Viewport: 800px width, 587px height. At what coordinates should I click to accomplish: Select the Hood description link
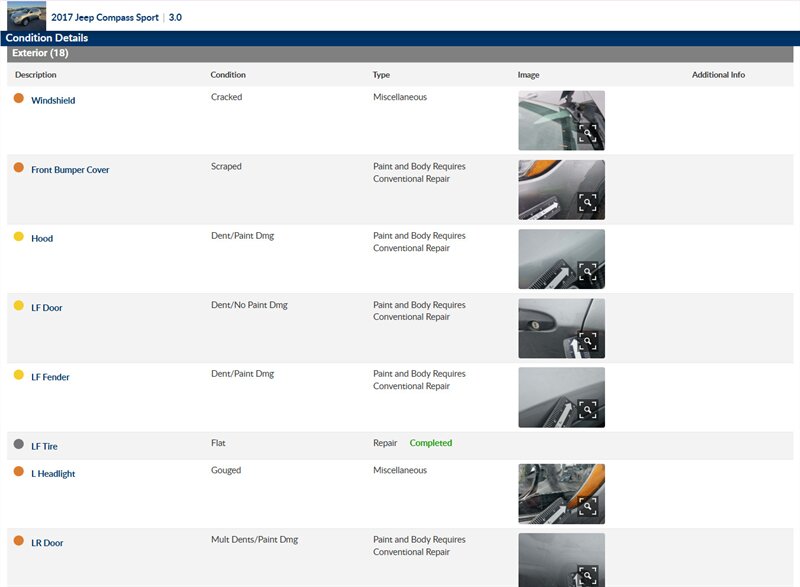click(x=42, y=239)
